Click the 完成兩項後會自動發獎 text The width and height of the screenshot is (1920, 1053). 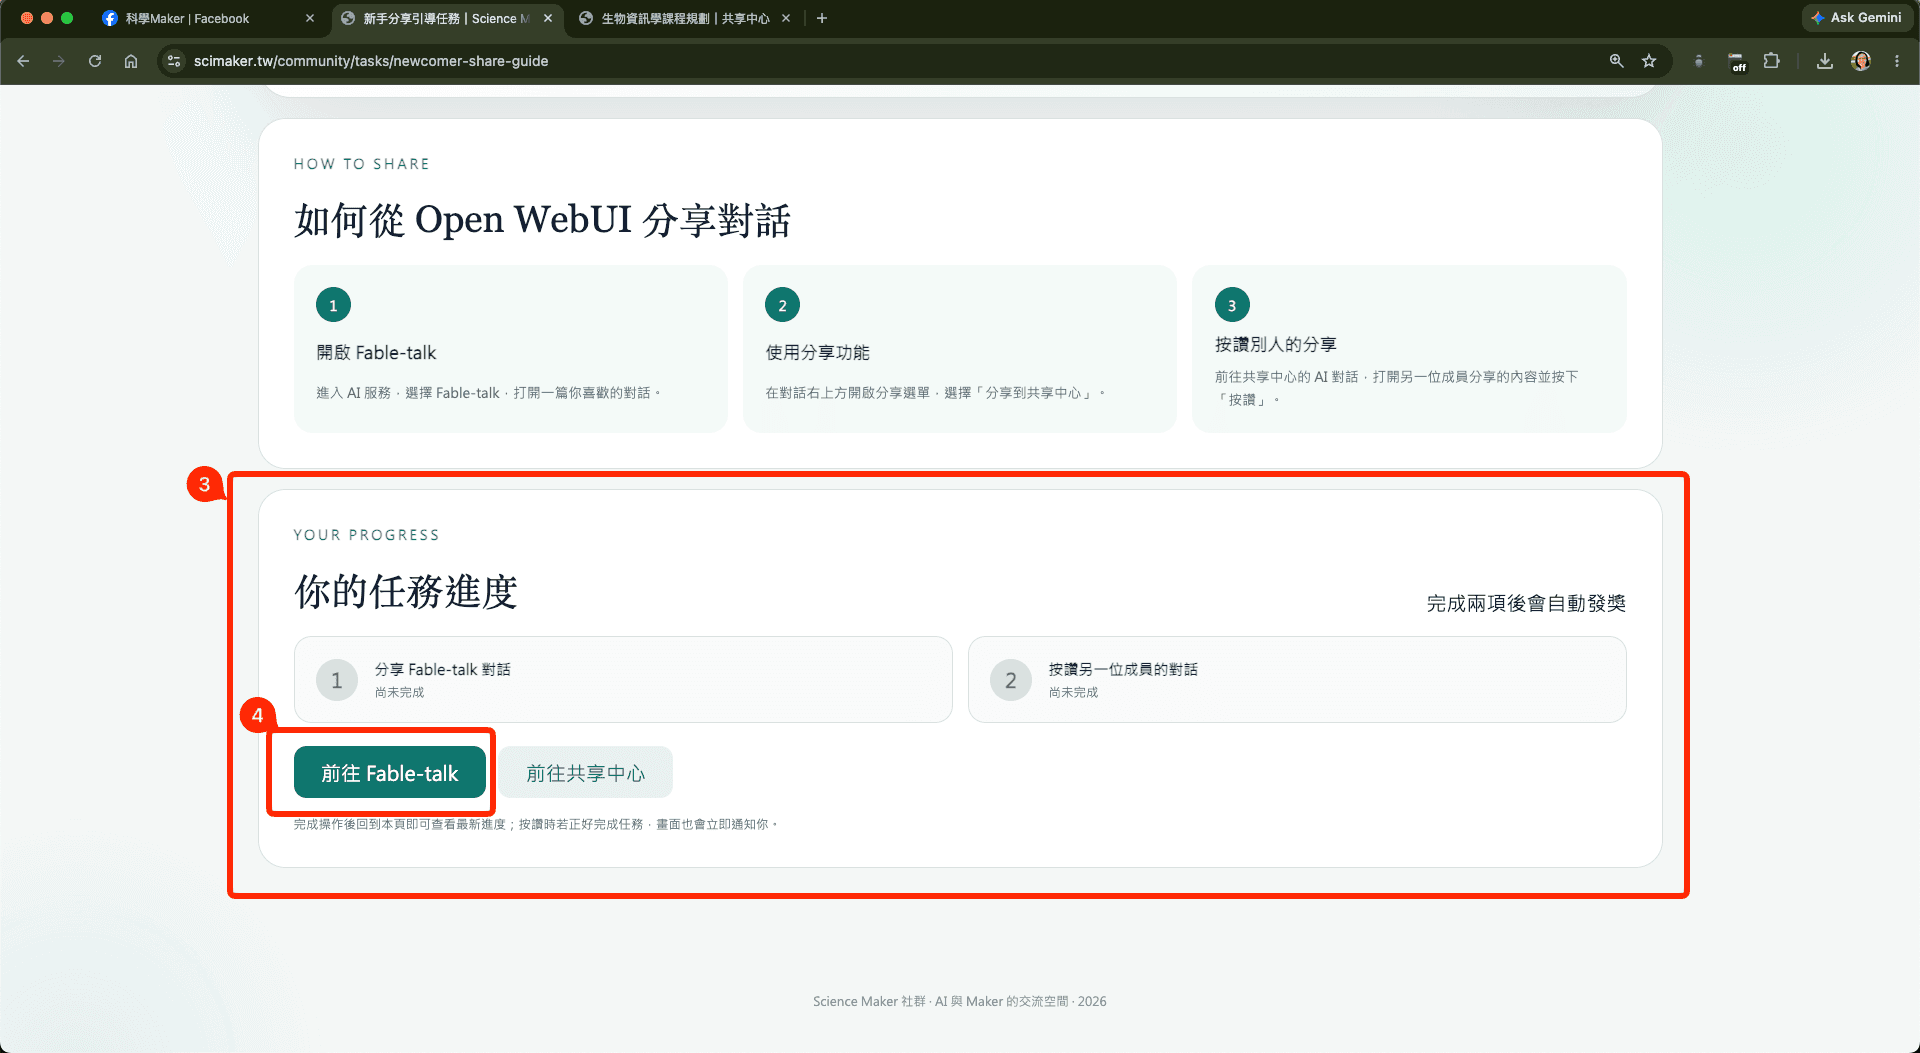point(1526,603)
